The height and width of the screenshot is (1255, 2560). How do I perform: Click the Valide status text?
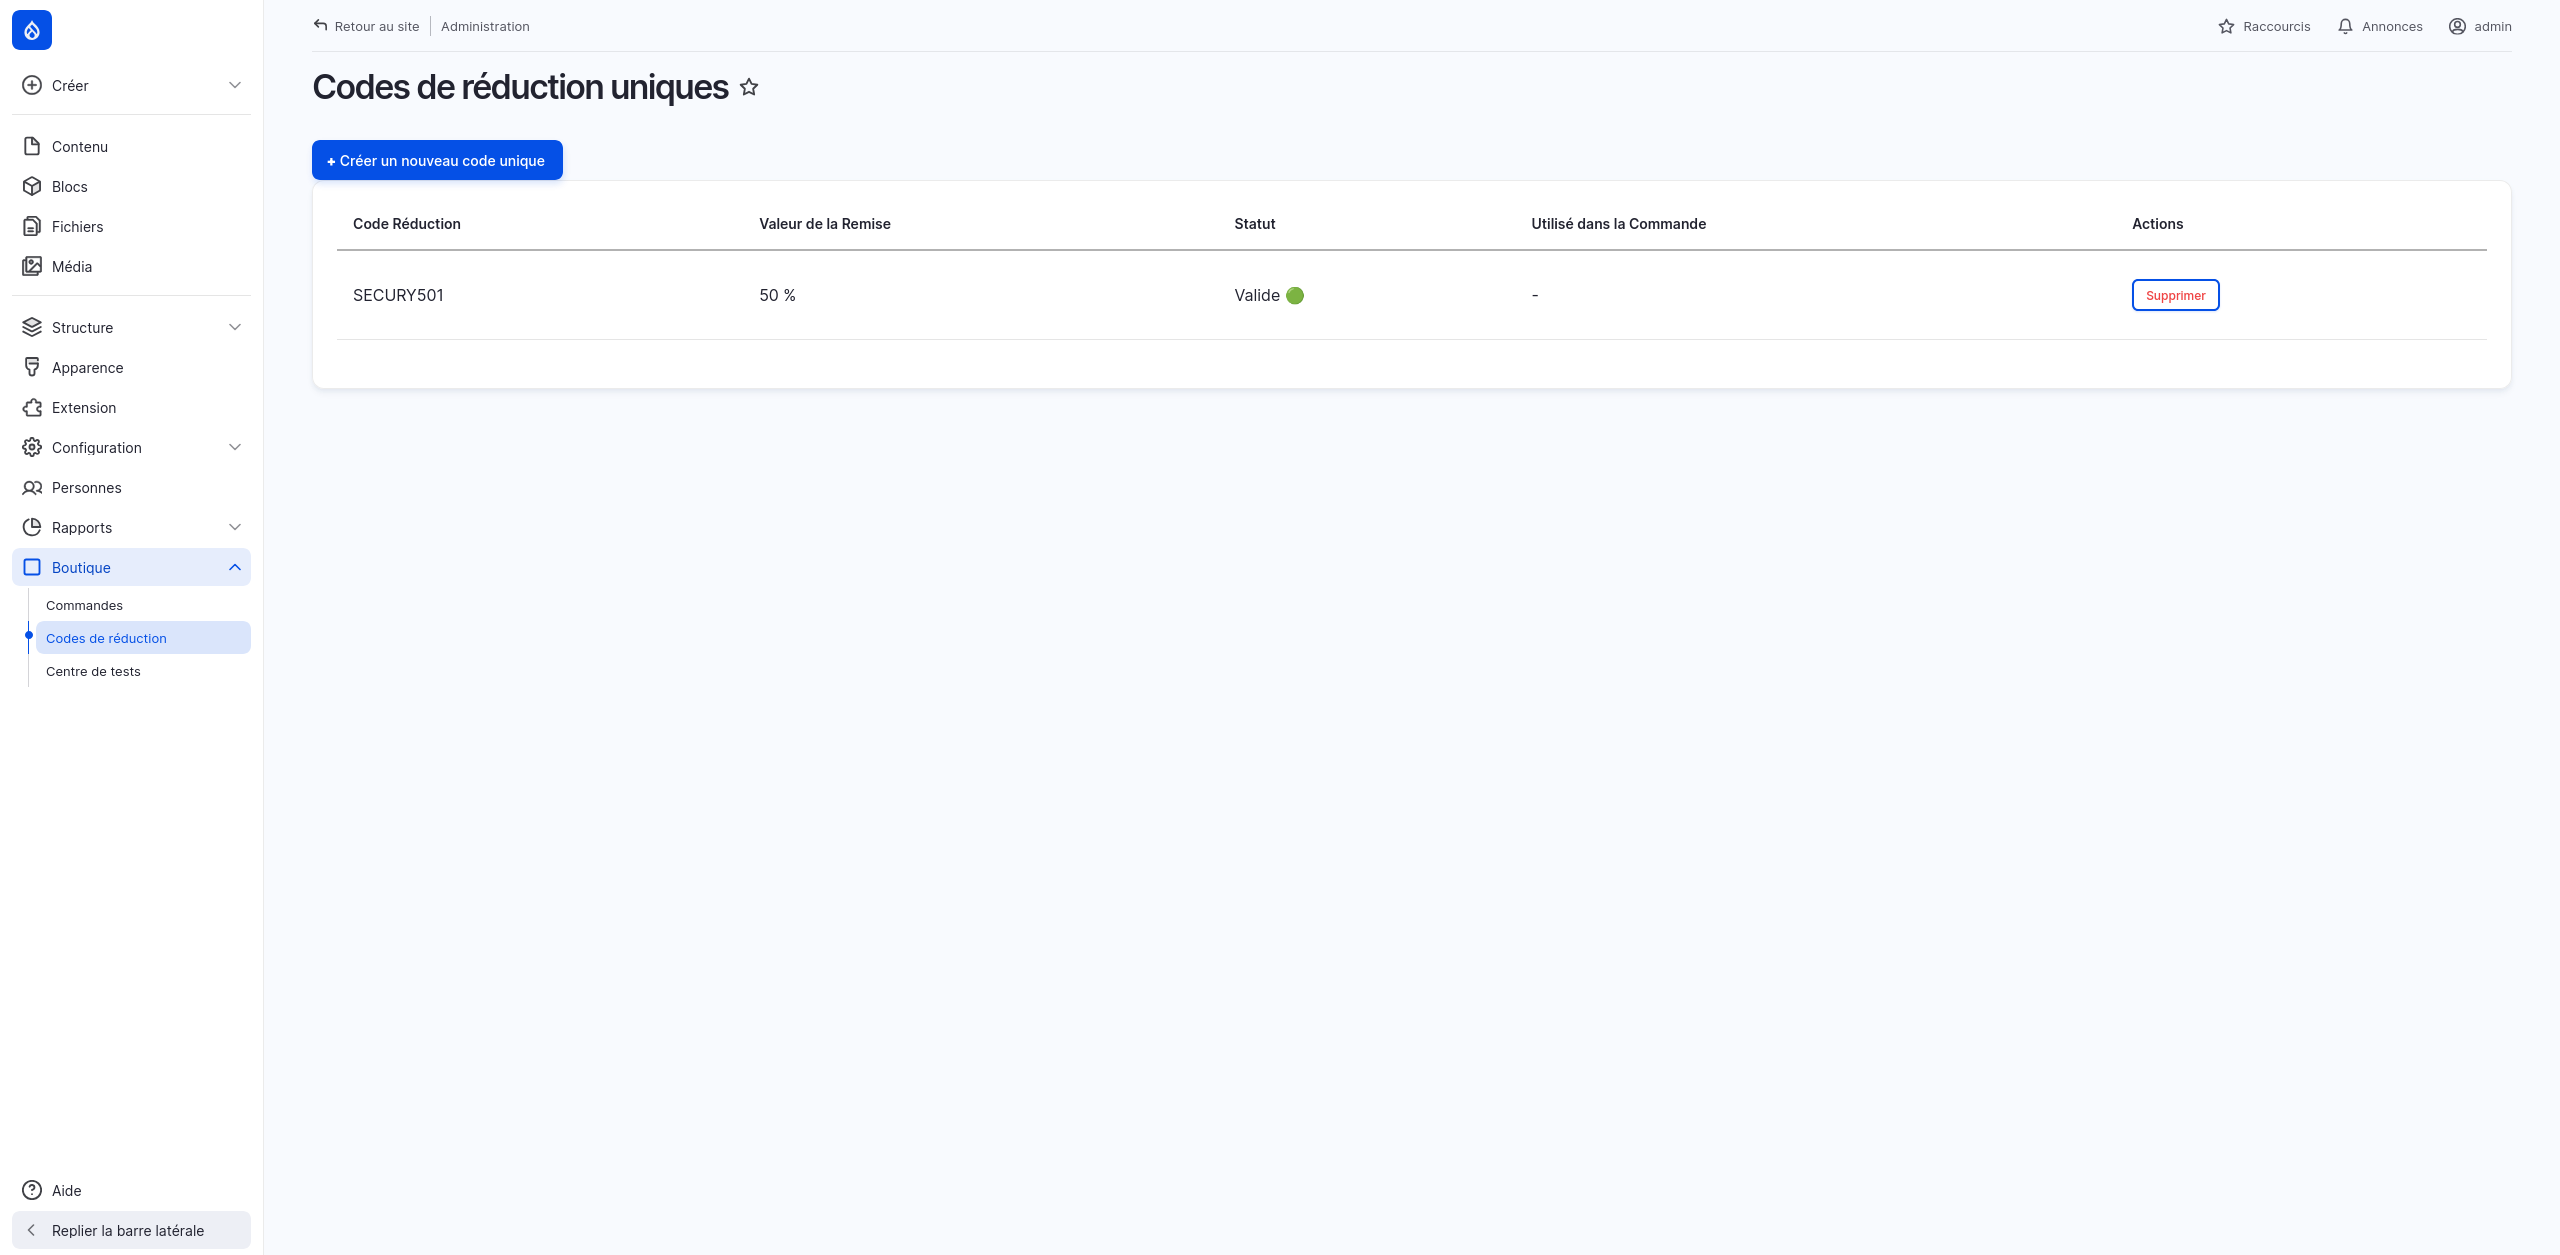1257,295
